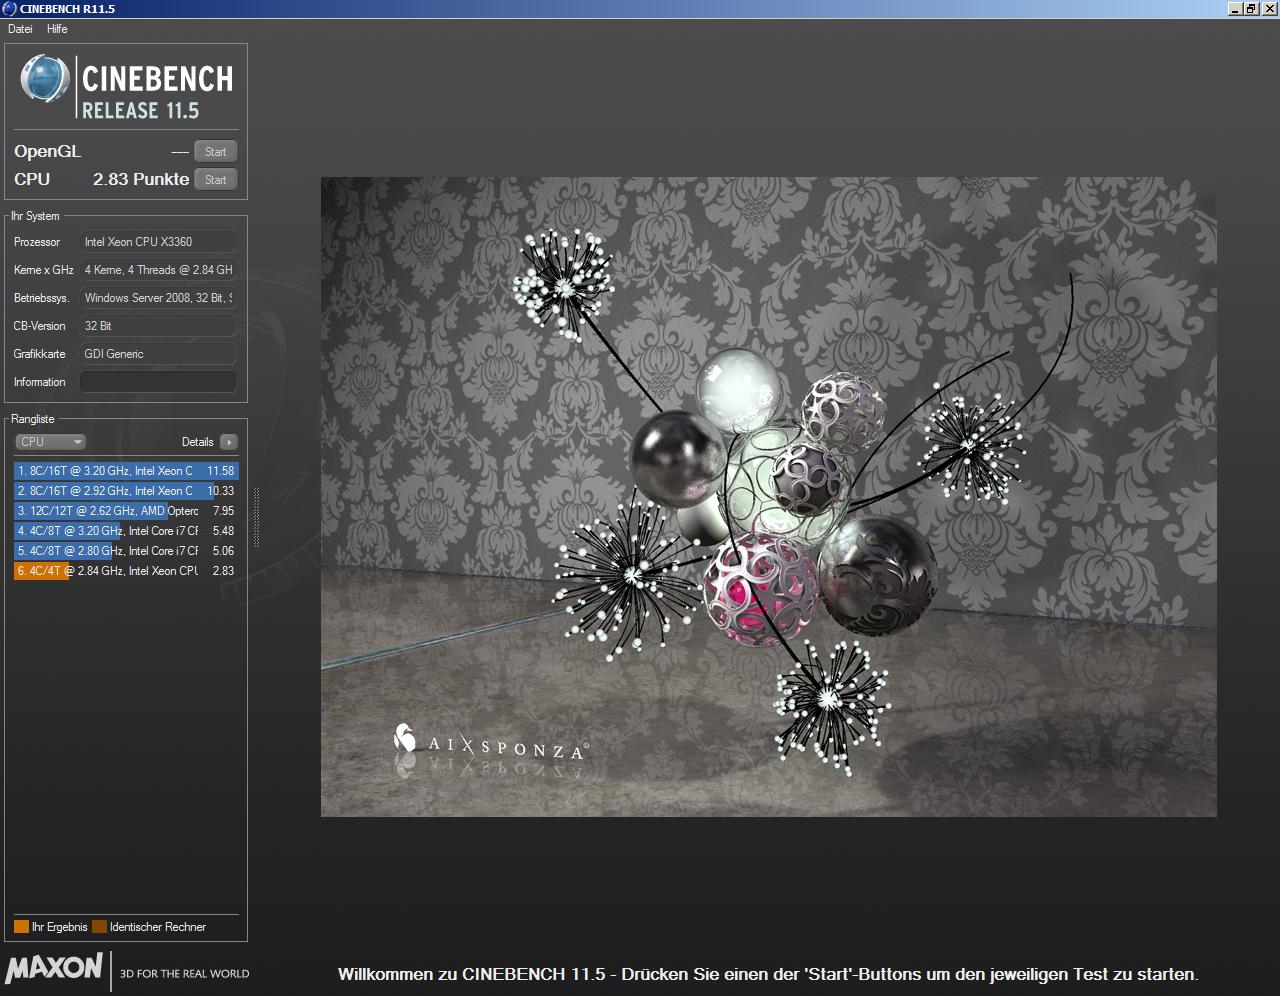Click into the Information text field
Viewport: 1280px width, 996px height.
(x=158, y=382)
